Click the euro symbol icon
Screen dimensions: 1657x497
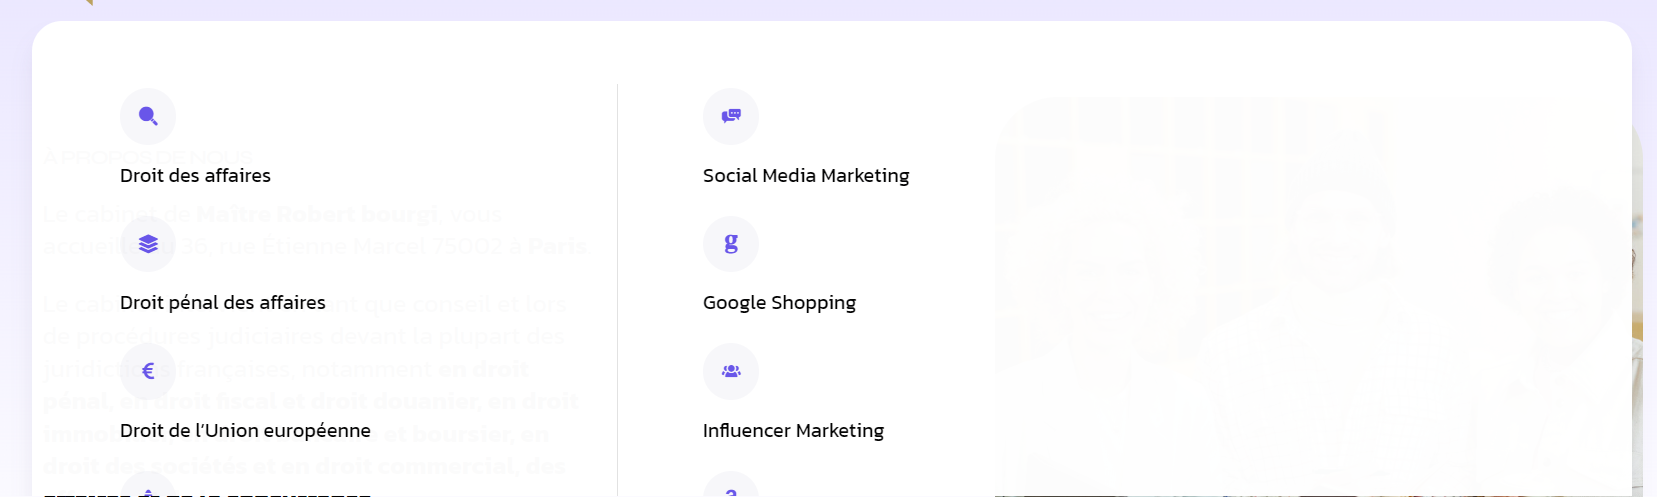(148, 371)
